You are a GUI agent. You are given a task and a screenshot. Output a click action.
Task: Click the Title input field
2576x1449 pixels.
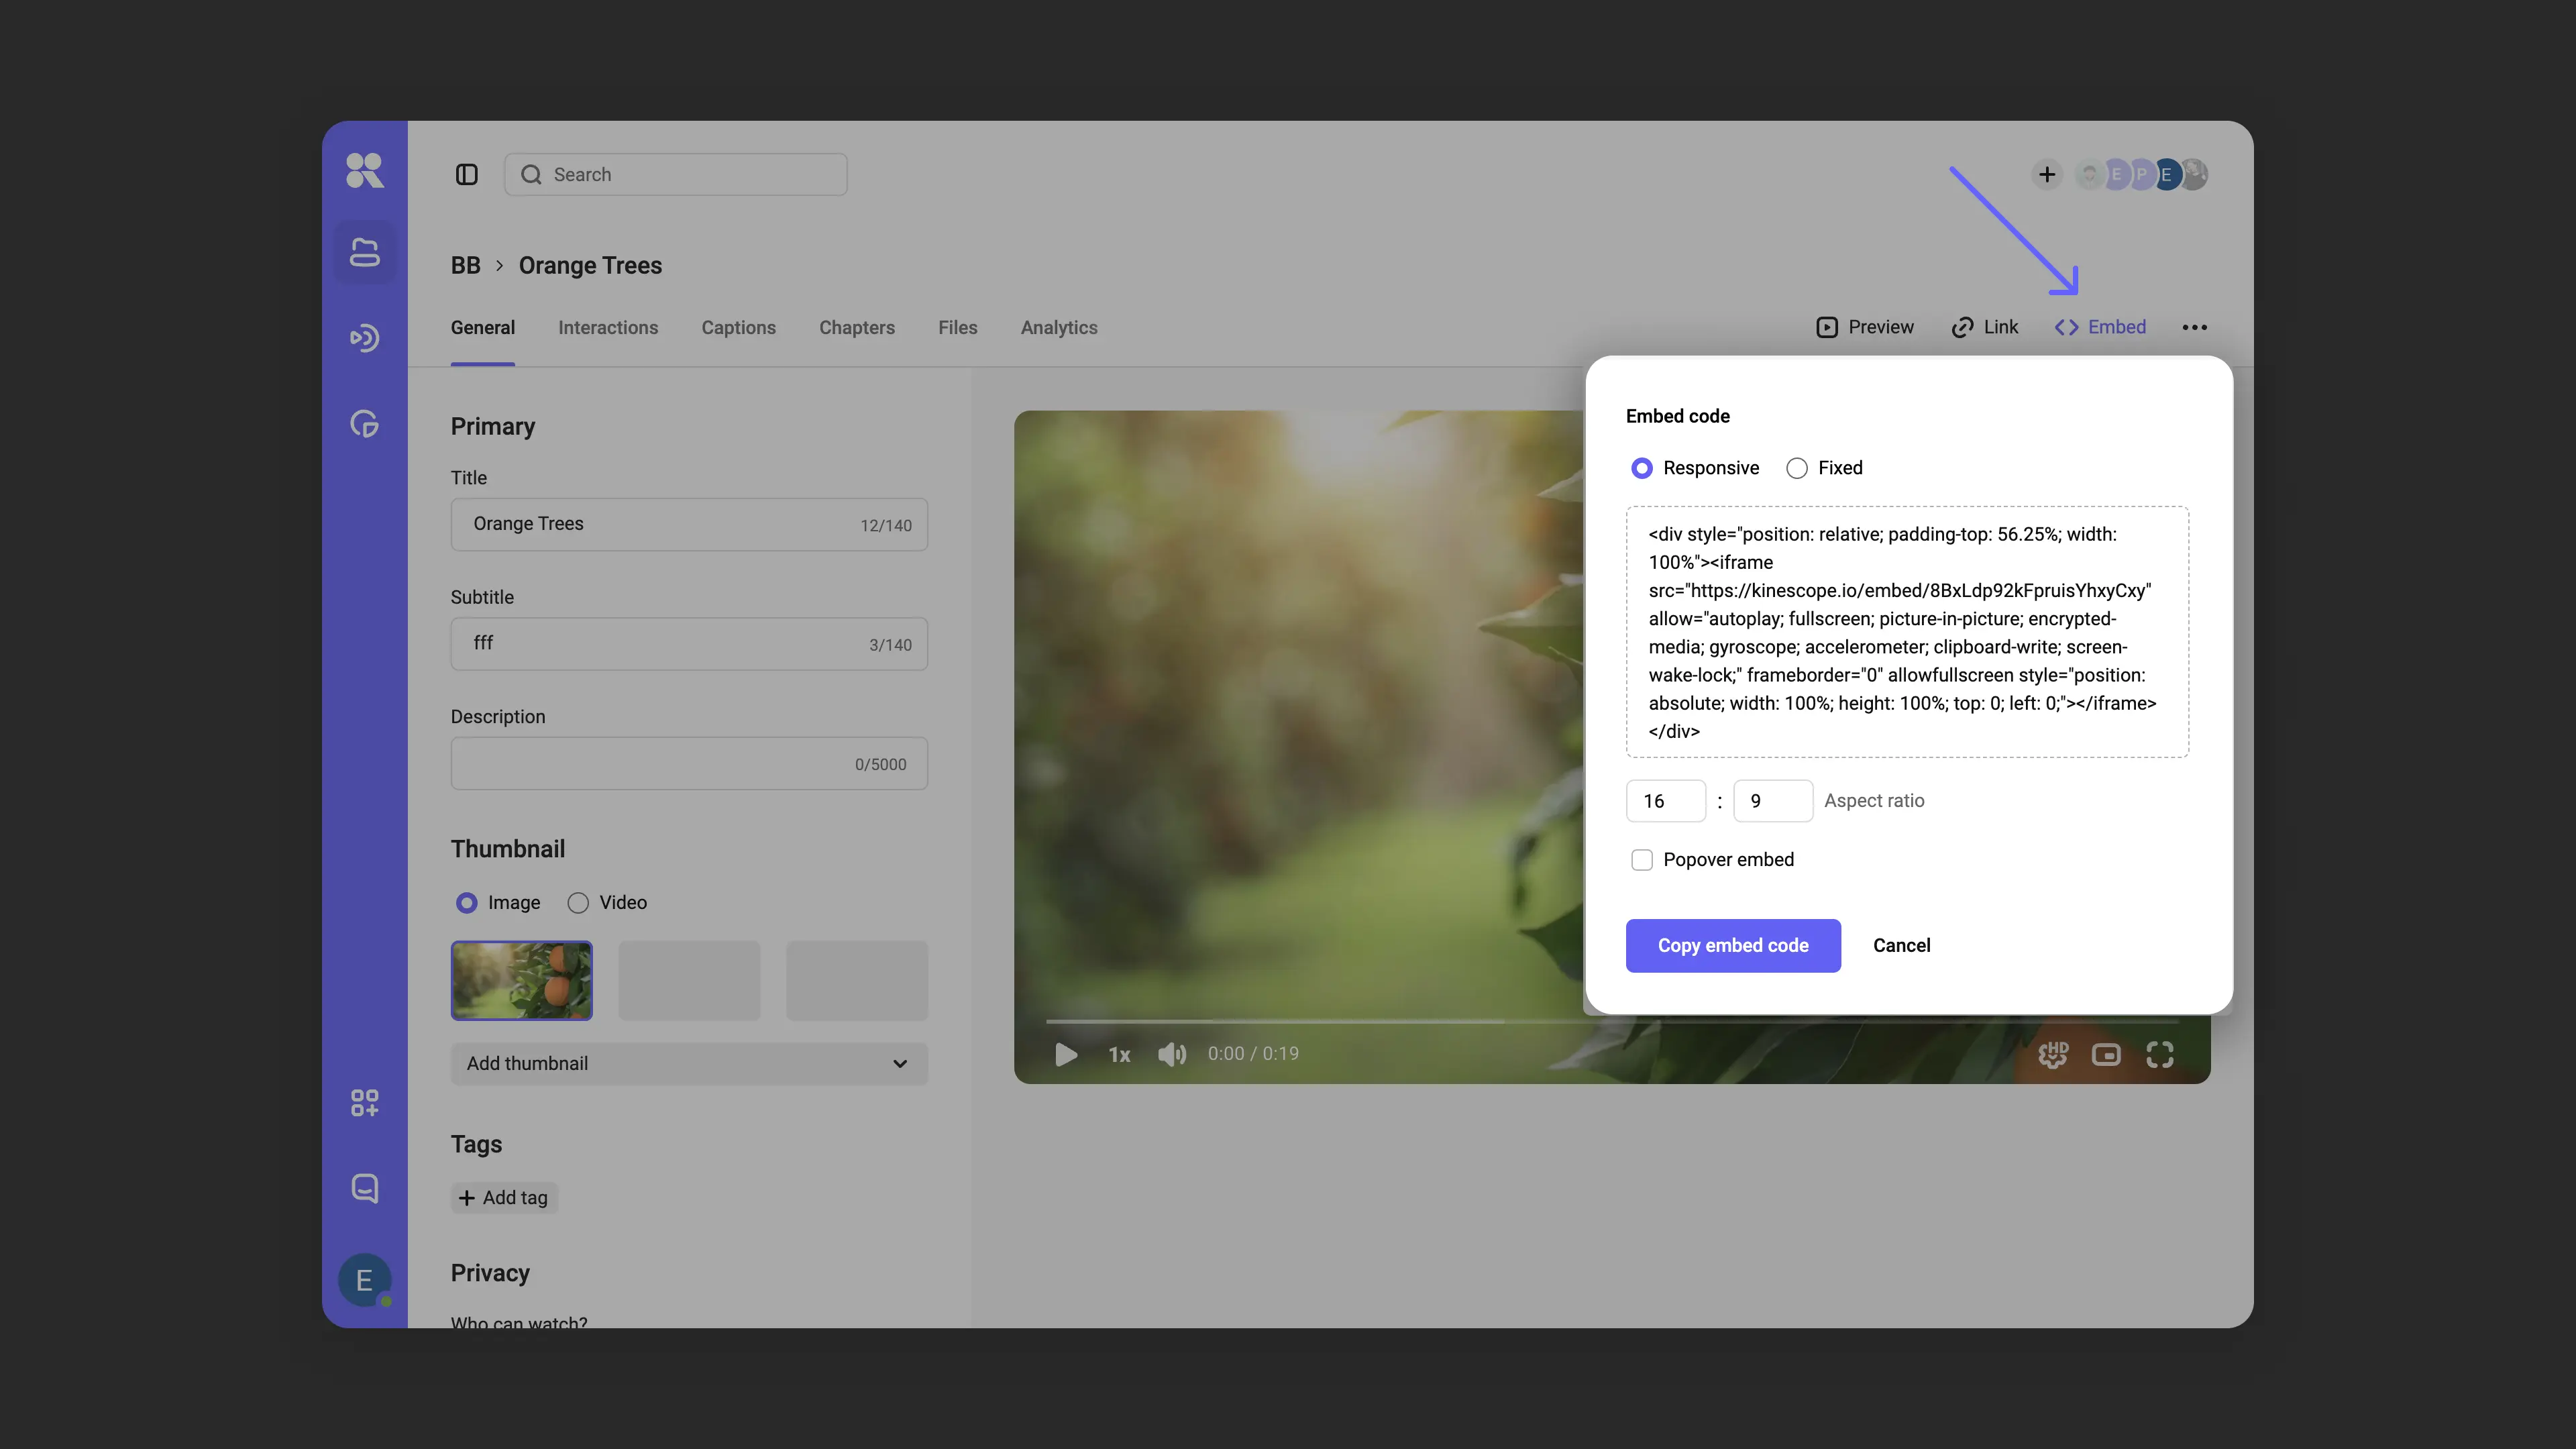[689, 525]
